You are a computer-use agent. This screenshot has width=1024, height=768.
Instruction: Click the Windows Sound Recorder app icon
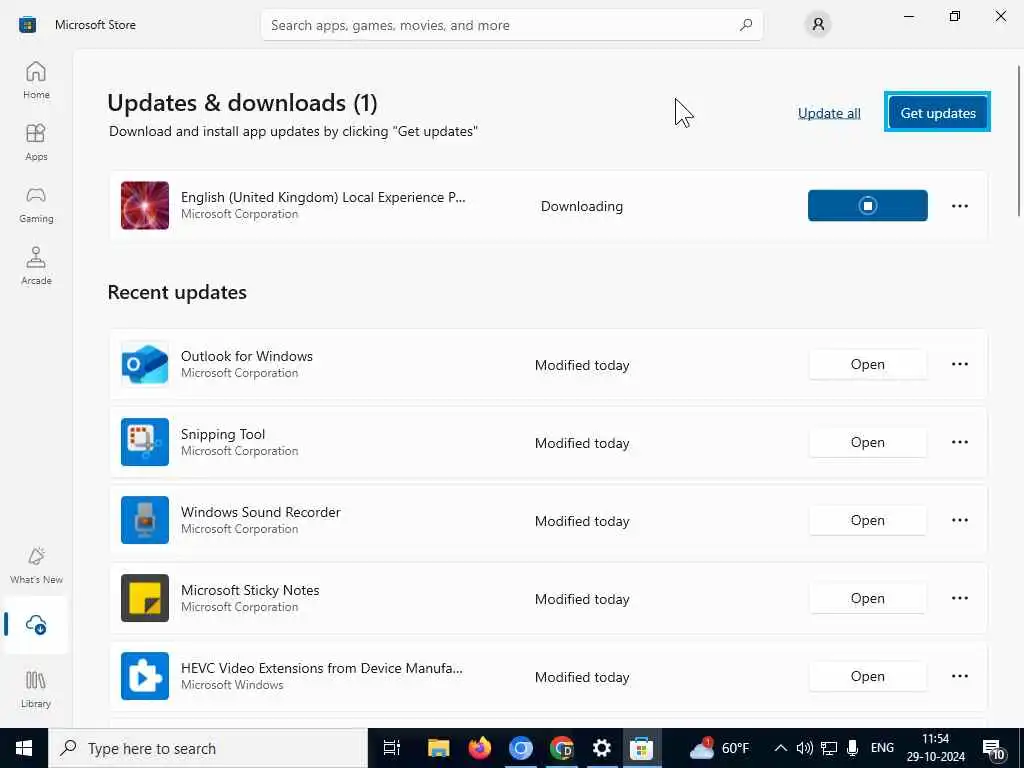[x=145, y=520]
